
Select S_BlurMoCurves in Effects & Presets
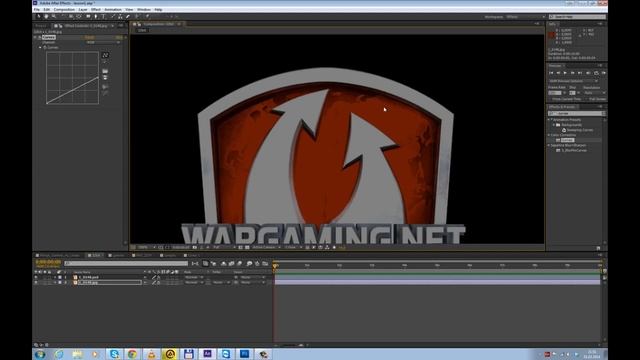coord(573,150)
